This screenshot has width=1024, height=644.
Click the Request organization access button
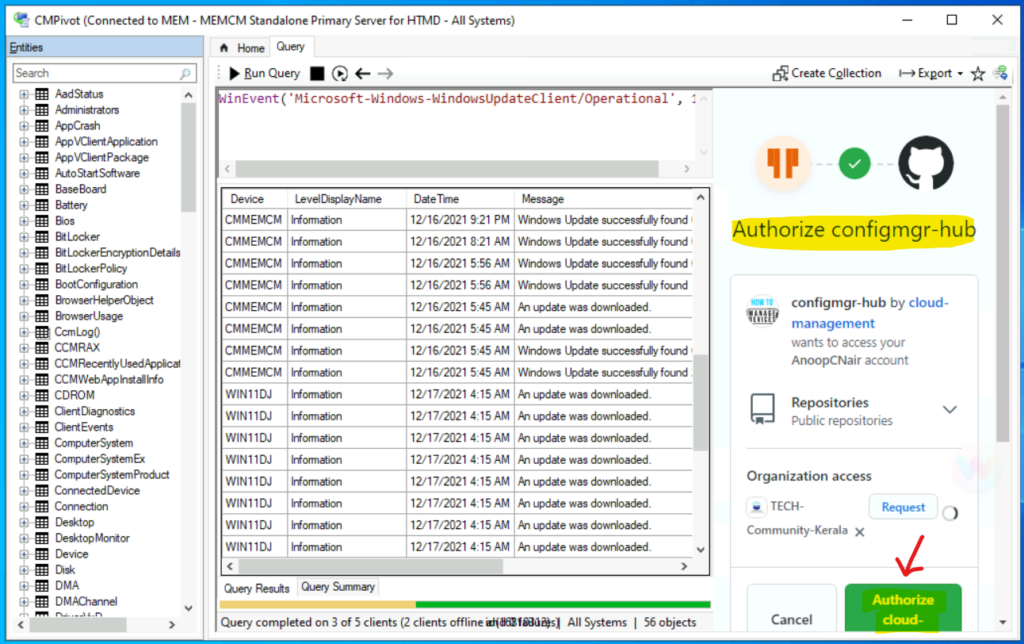903,507
